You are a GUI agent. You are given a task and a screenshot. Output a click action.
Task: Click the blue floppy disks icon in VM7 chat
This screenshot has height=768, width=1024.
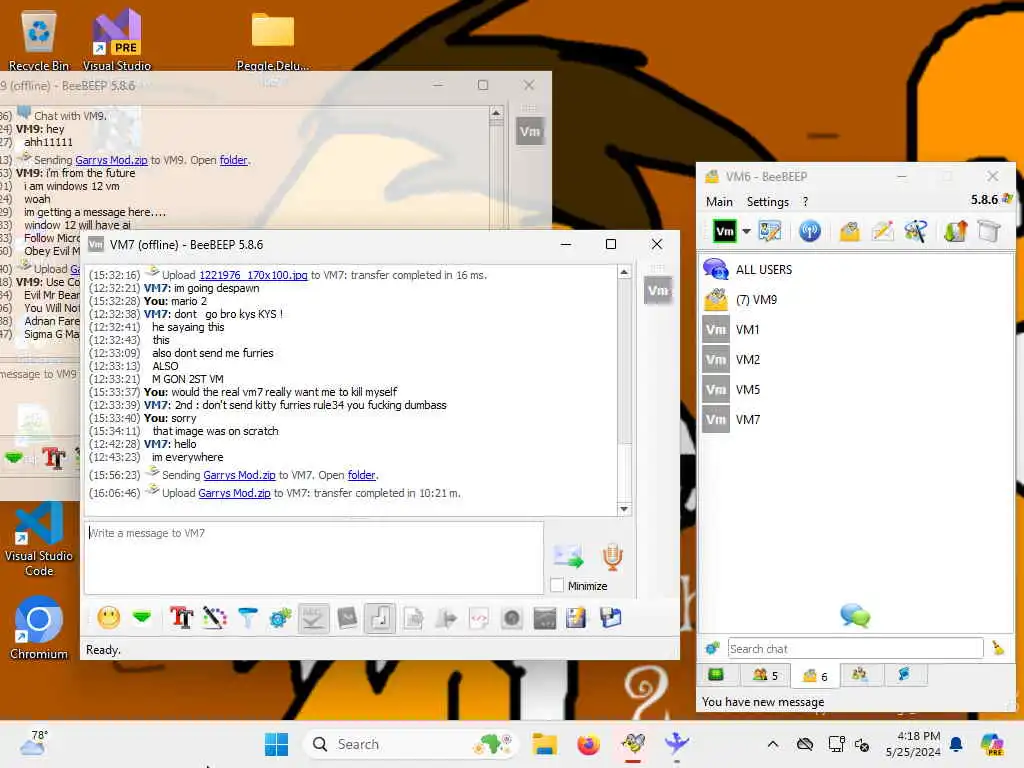click(x=611, y=617)
